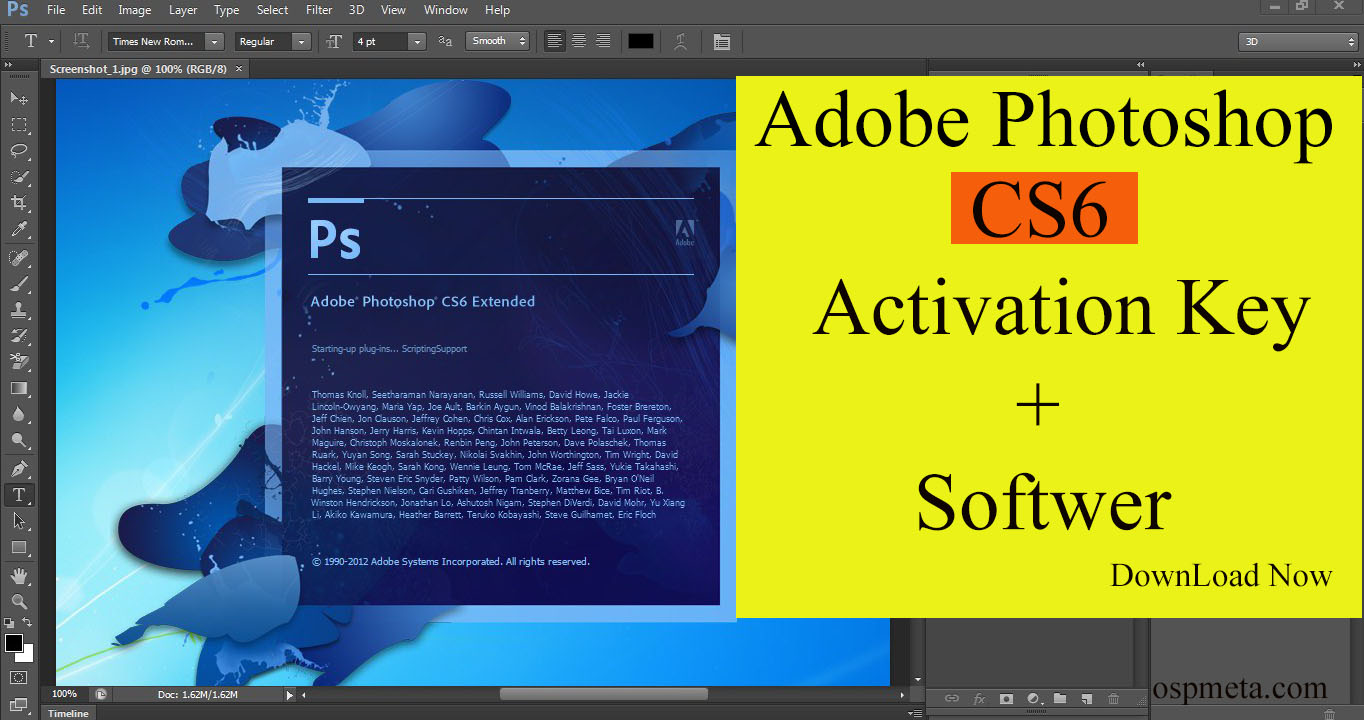Open the Timeline panel tab
The height and width of the screenshot is (720, 1364).
click(68, 713)
